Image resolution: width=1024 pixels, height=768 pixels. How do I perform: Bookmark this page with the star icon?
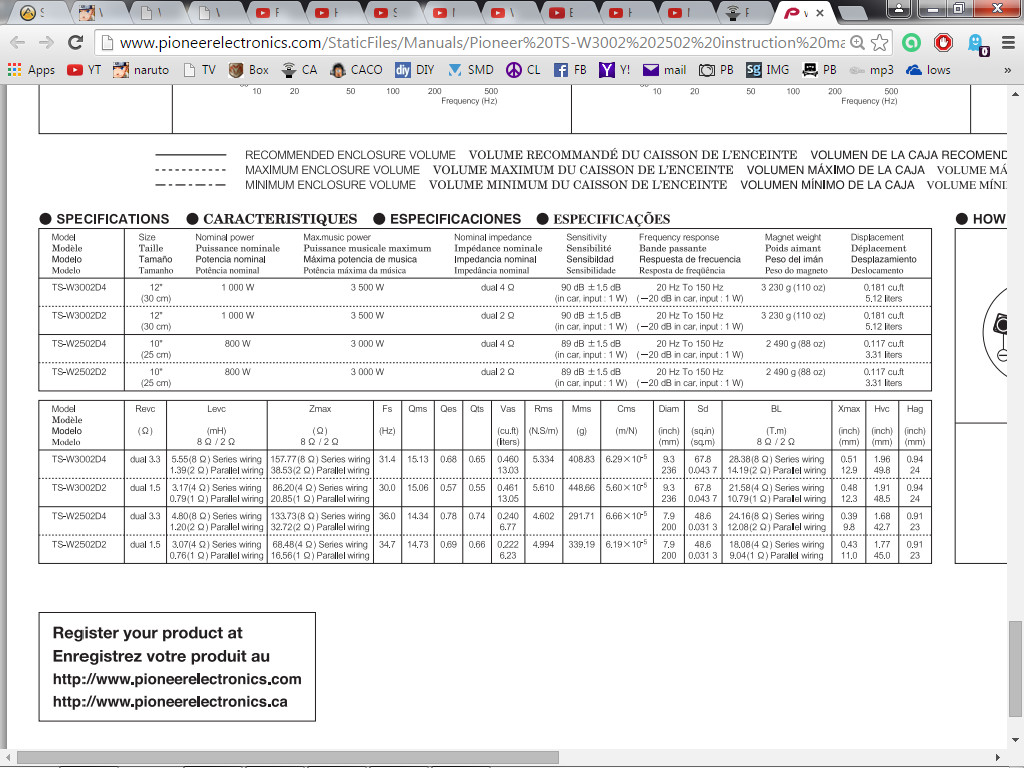click(879, 43)
